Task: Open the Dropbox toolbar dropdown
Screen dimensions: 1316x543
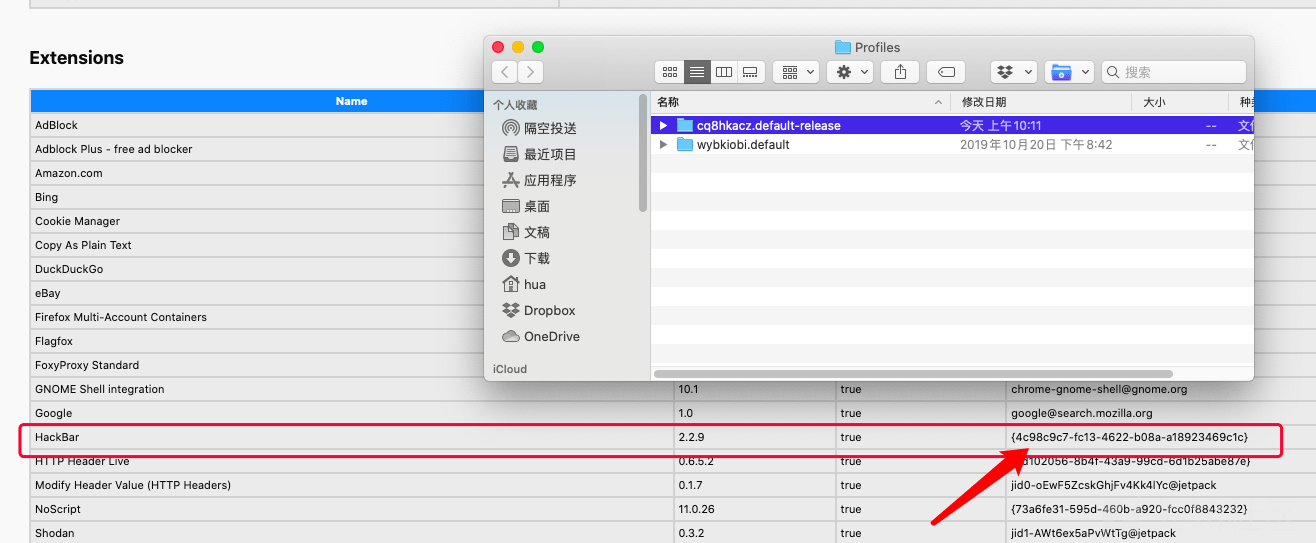Action: (x=1013, y=72)
